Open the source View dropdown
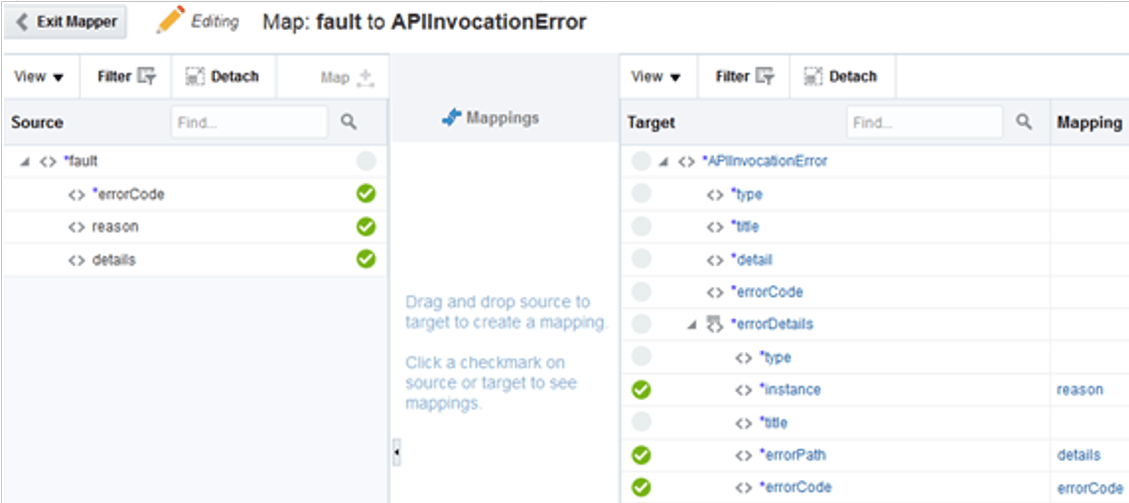Screen dimensions: 1129x503 tap(39, 76)
